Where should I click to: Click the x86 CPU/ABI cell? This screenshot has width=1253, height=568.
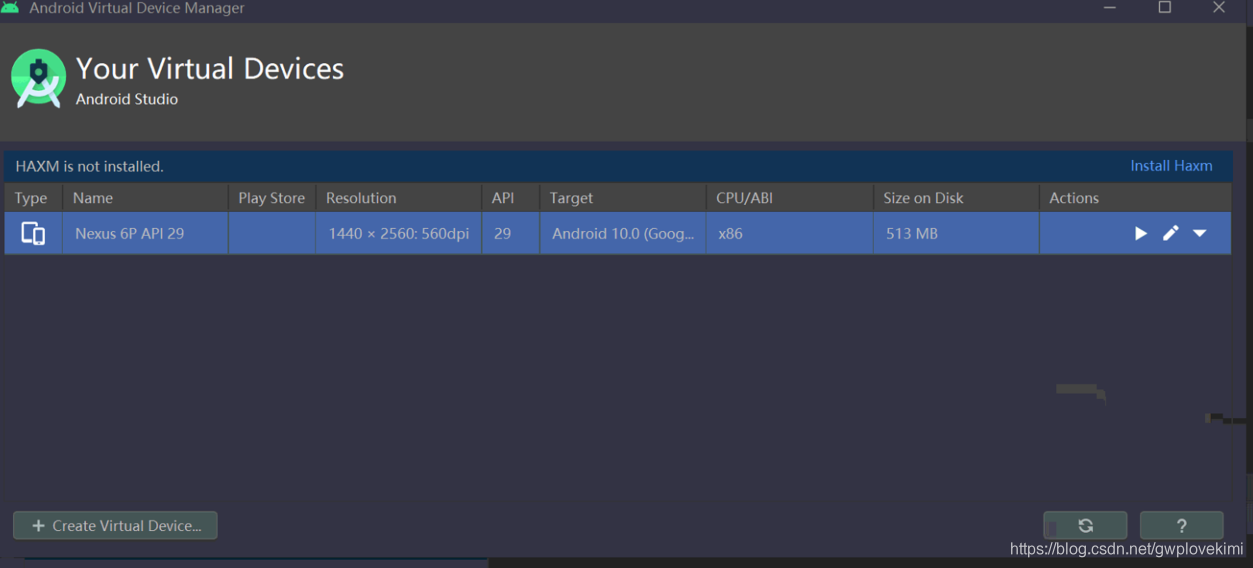coord(789,233)
